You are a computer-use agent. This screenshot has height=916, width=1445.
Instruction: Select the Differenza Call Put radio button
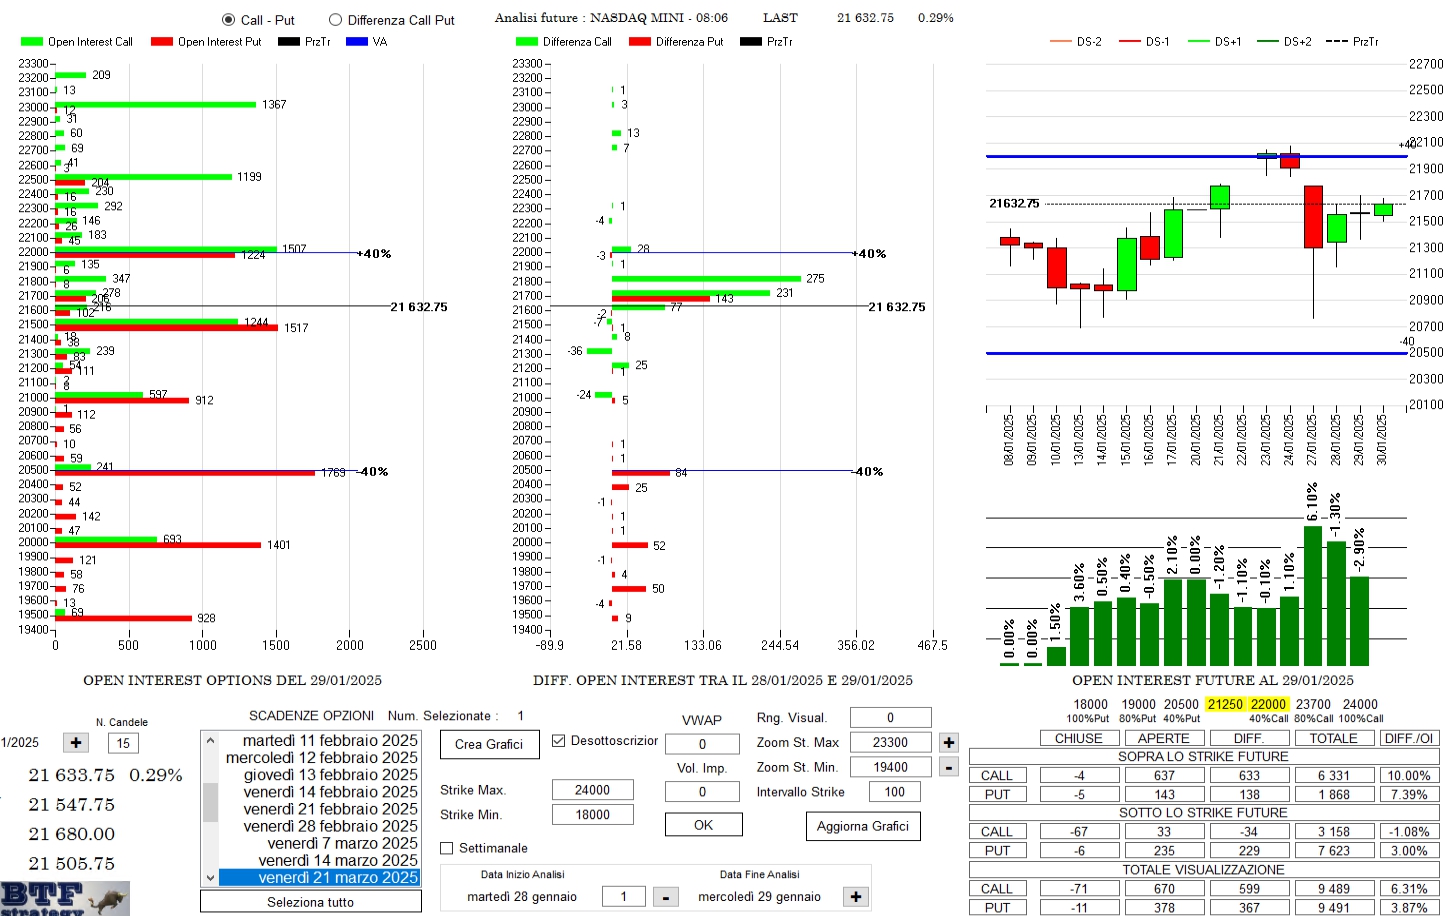(x=336, y=20)
